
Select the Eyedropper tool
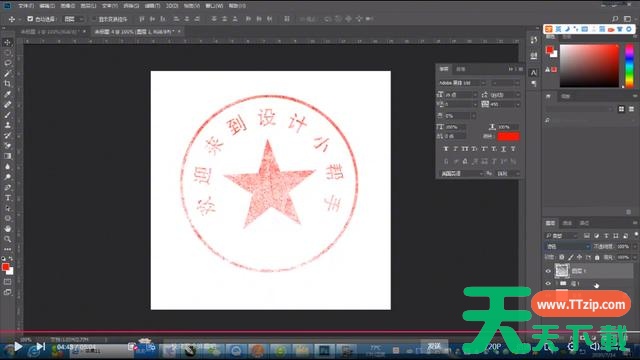[x=8, y=94]
